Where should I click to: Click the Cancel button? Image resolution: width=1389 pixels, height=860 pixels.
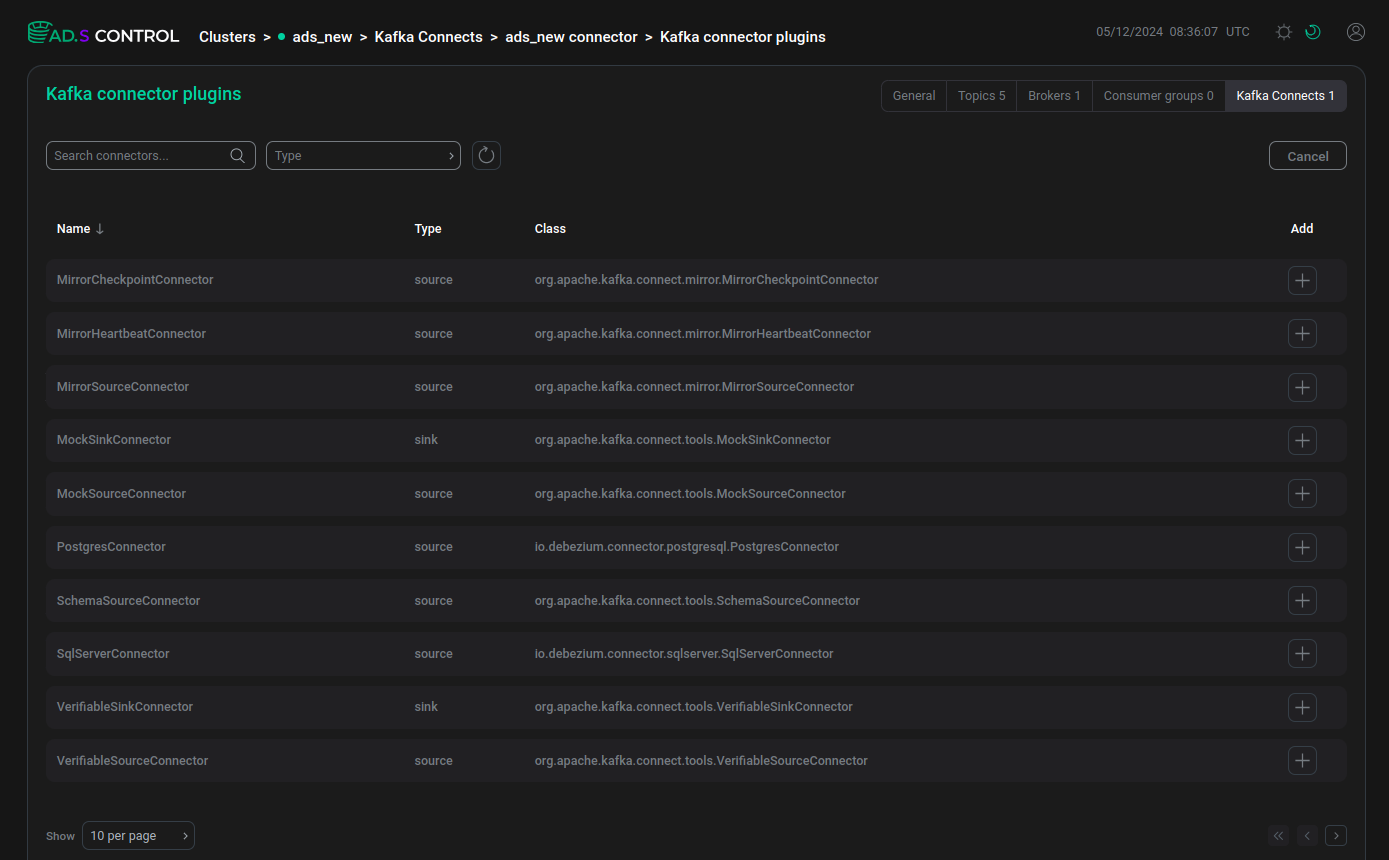click(1308, 156)
